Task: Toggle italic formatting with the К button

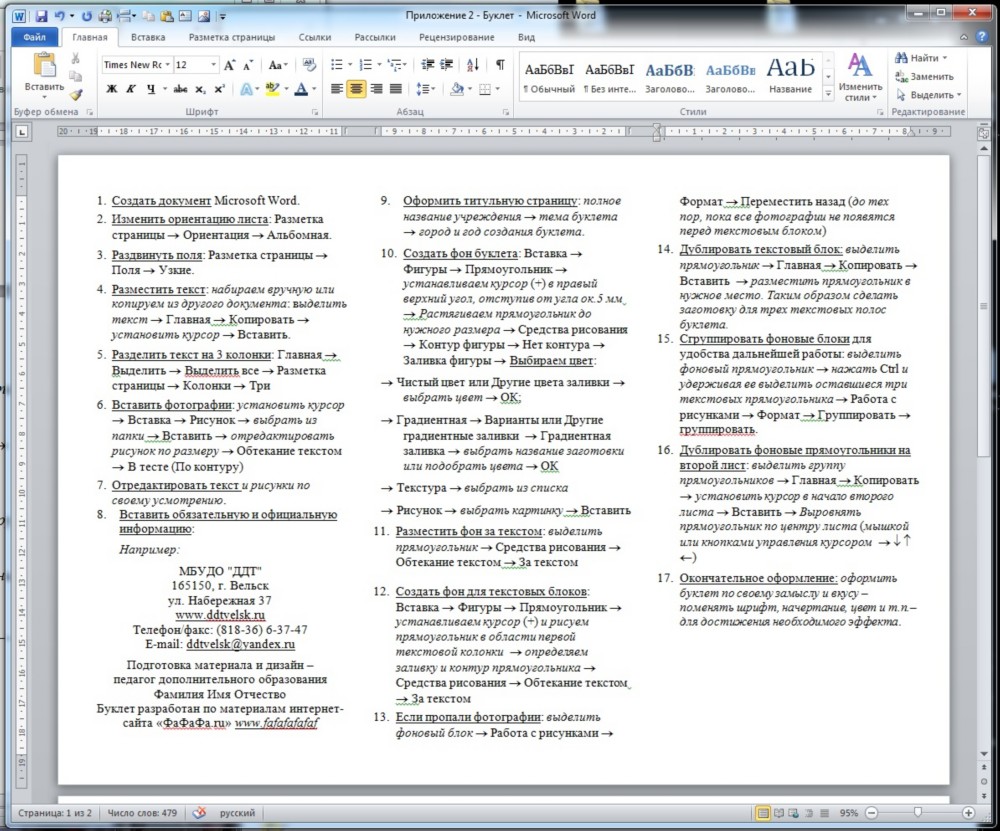Action: [131, 89]
